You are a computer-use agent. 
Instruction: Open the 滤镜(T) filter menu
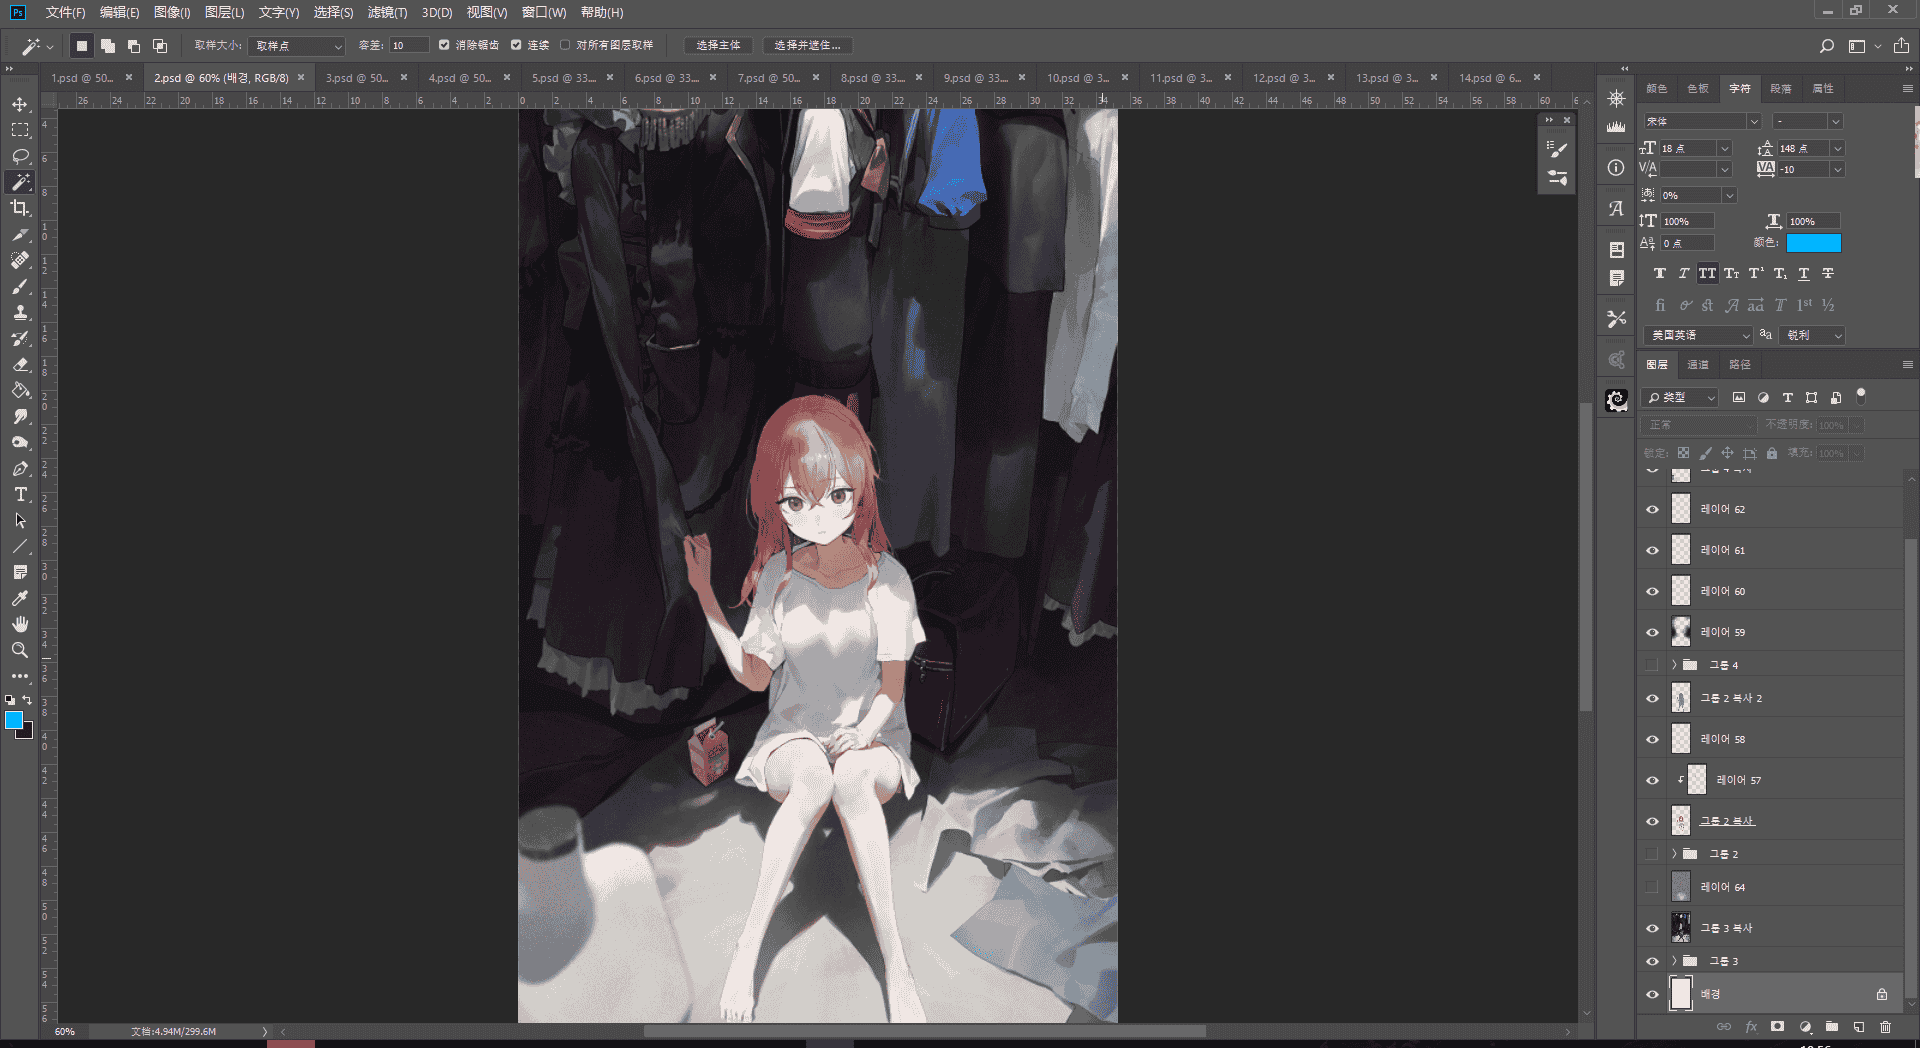[x=387, y=12]
